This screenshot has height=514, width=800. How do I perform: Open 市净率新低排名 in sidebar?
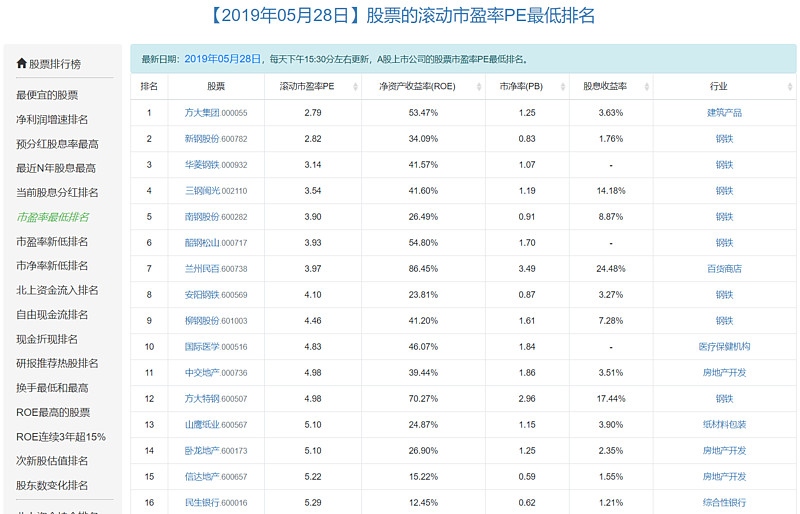52,265
